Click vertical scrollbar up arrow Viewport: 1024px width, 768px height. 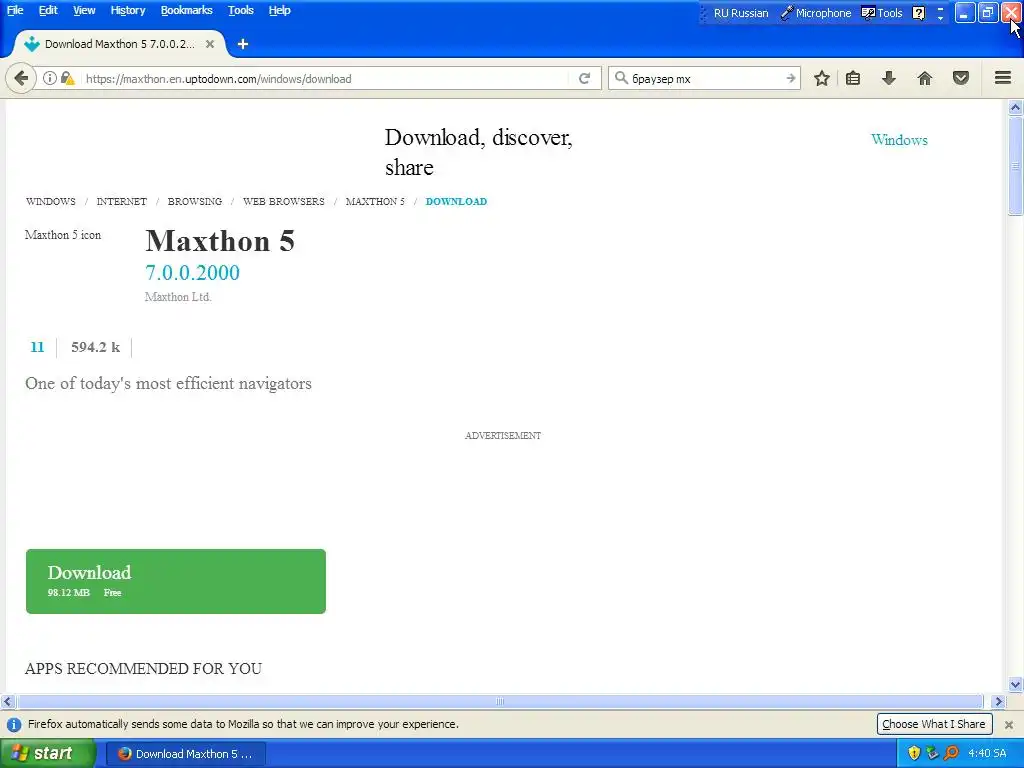click(x=1015, y=108)
